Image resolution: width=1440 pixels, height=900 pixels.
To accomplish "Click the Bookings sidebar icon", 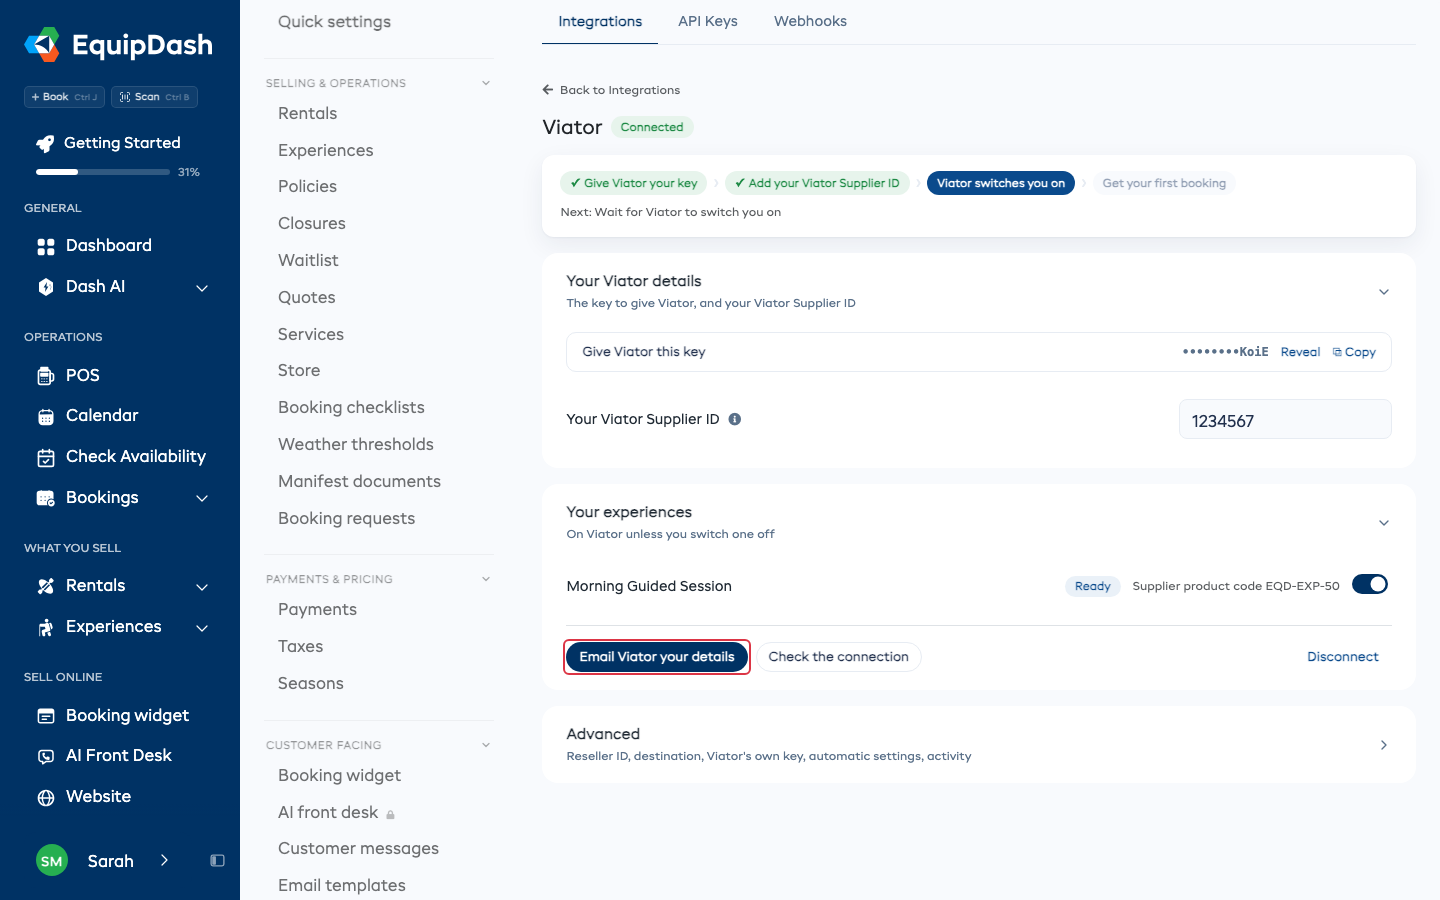I will pyautogui.click(x=46, y=498).
